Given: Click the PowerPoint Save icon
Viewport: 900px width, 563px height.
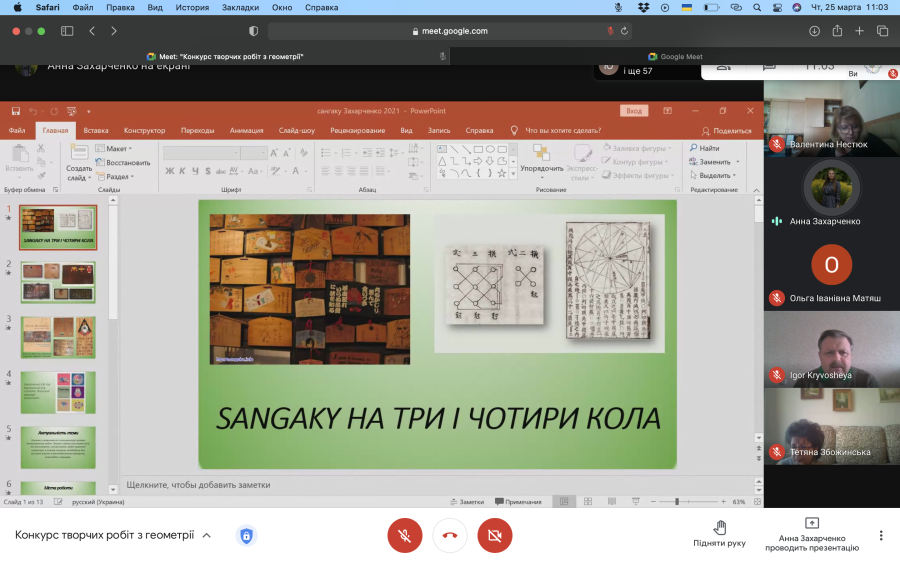Looking at the screenshot, I should pyautogui.click(x=15, y=111).
